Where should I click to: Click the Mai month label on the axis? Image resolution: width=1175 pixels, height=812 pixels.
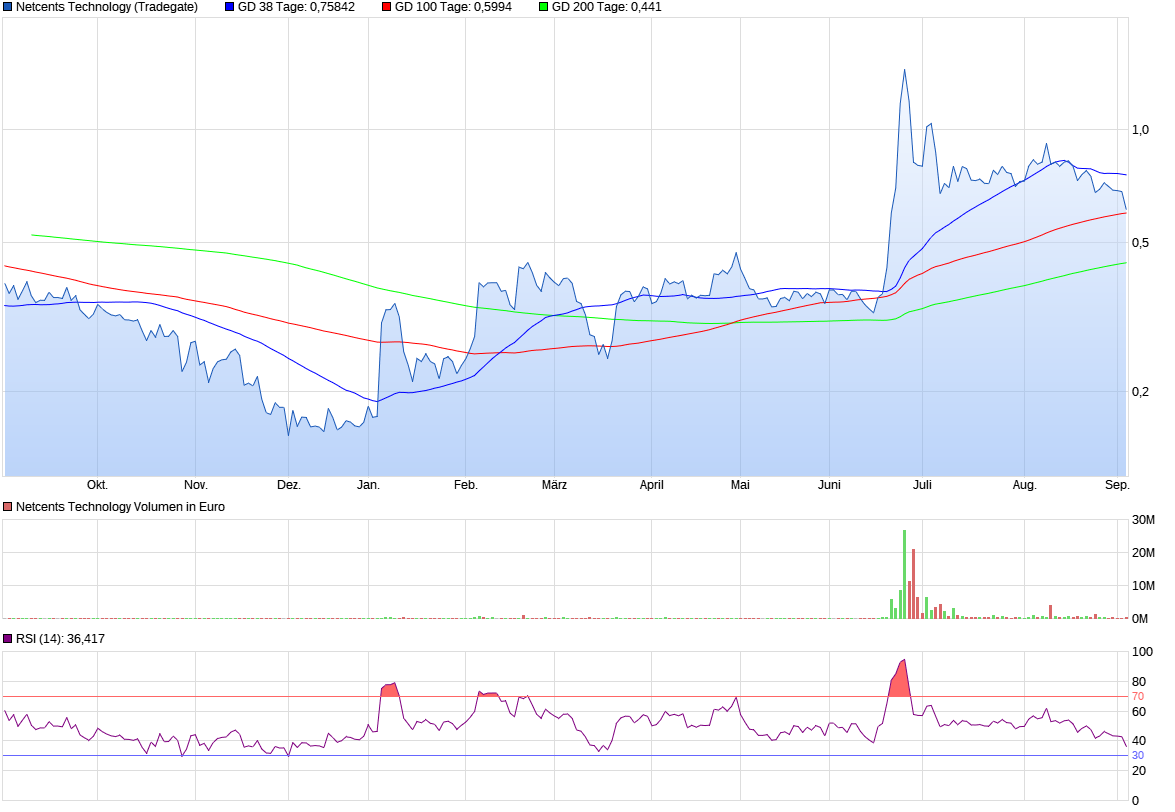point(740,485)
